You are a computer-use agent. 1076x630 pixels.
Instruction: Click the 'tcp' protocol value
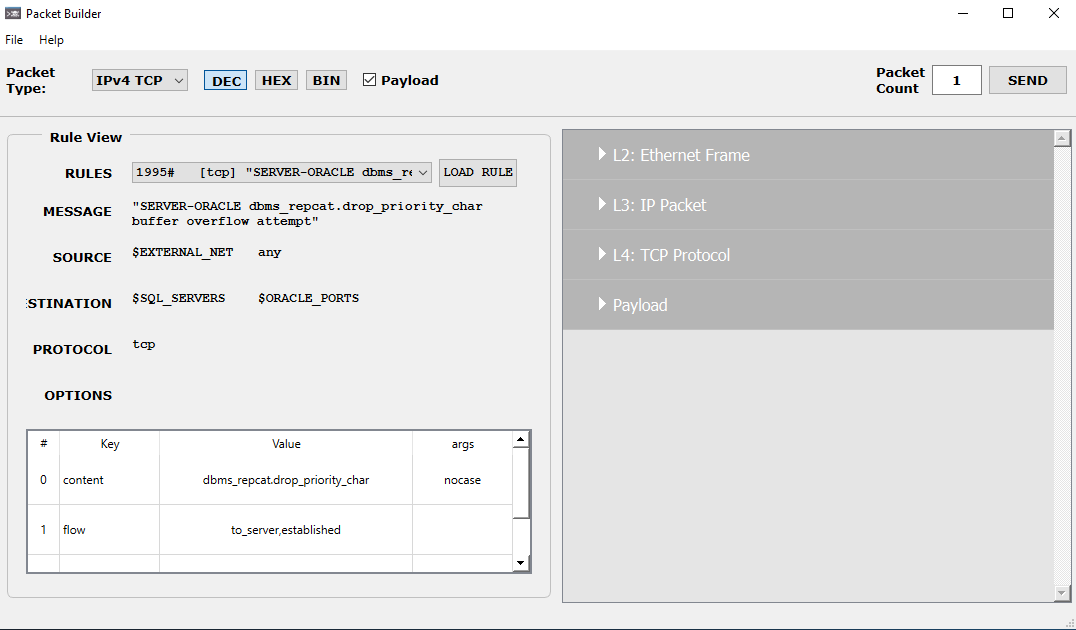coord(143,344)
